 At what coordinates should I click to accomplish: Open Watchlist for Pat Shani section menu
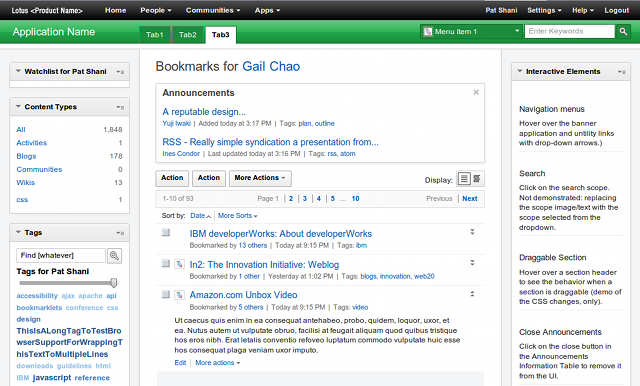tap(120, 72)
